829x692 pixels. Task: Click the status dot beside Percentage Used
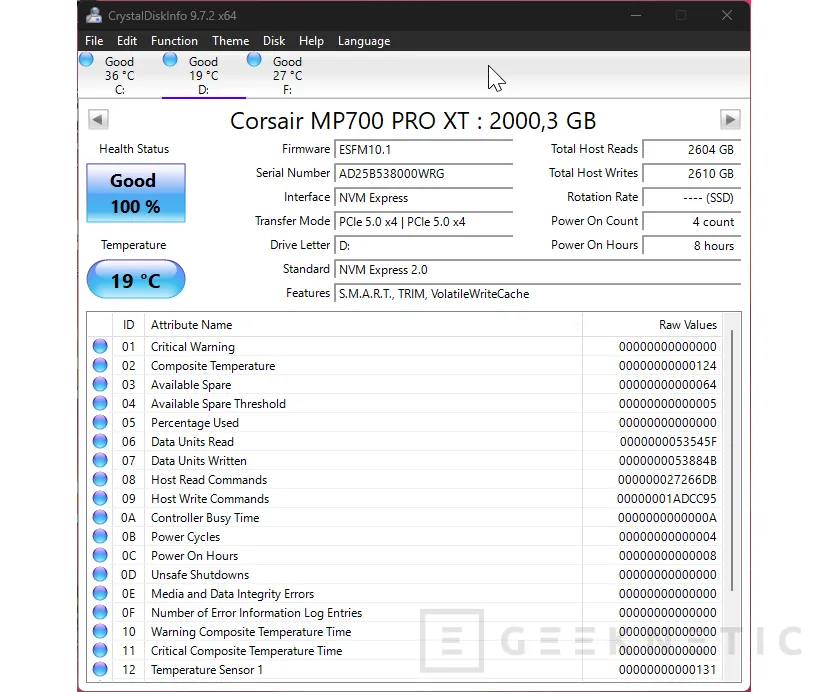tap(99, 422)
